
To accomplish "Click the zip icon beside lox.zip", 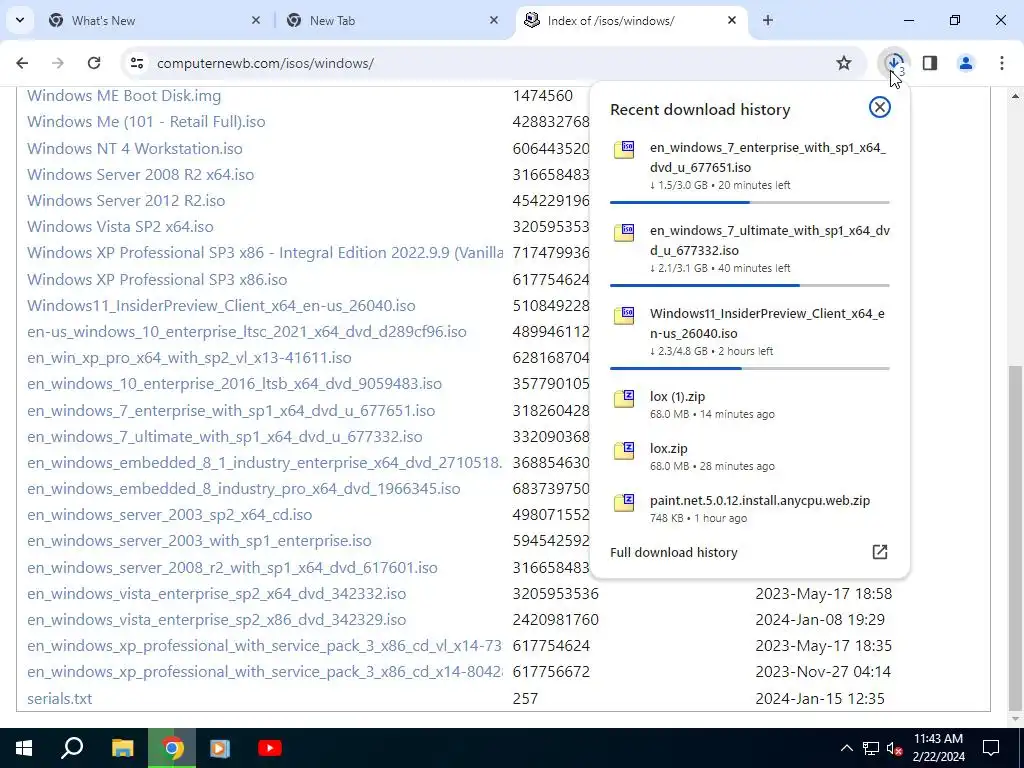I will (x=624, y=450).
